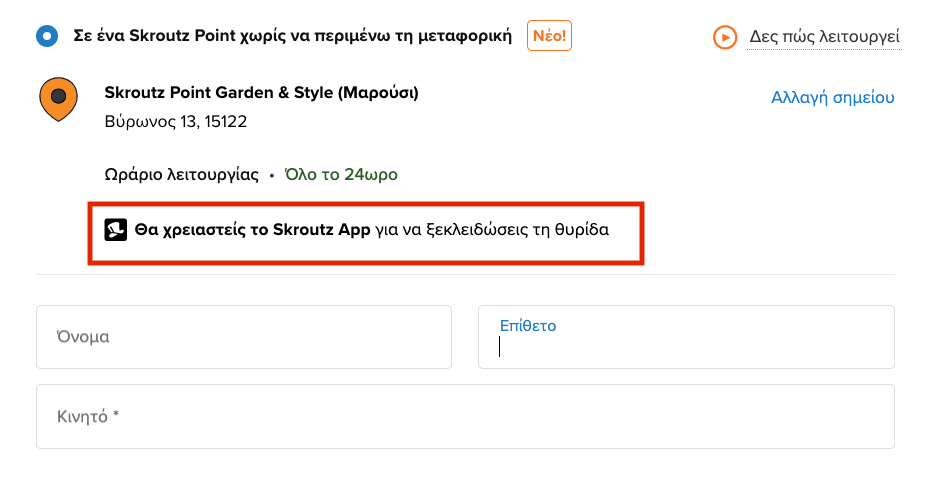
Task: Click the "Αλλαγή σημείου" link
Action: (832, 97)
